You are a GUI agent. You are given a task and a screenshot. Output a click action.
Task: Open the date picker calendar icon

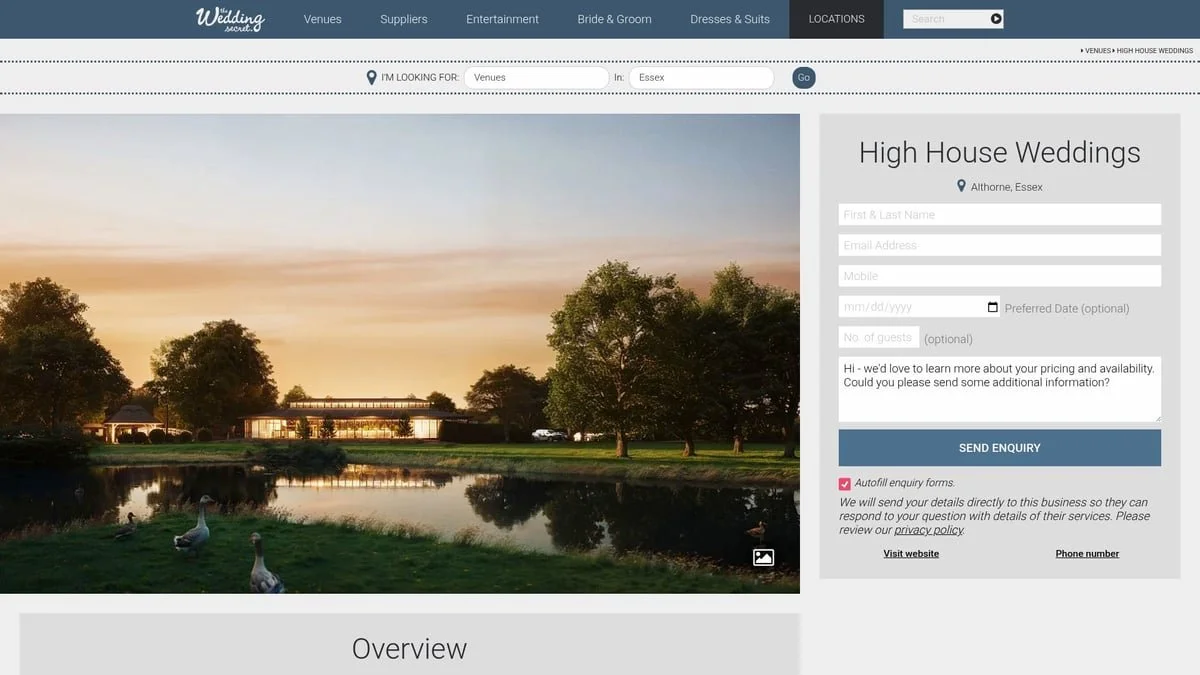click(x=992, y=308)
